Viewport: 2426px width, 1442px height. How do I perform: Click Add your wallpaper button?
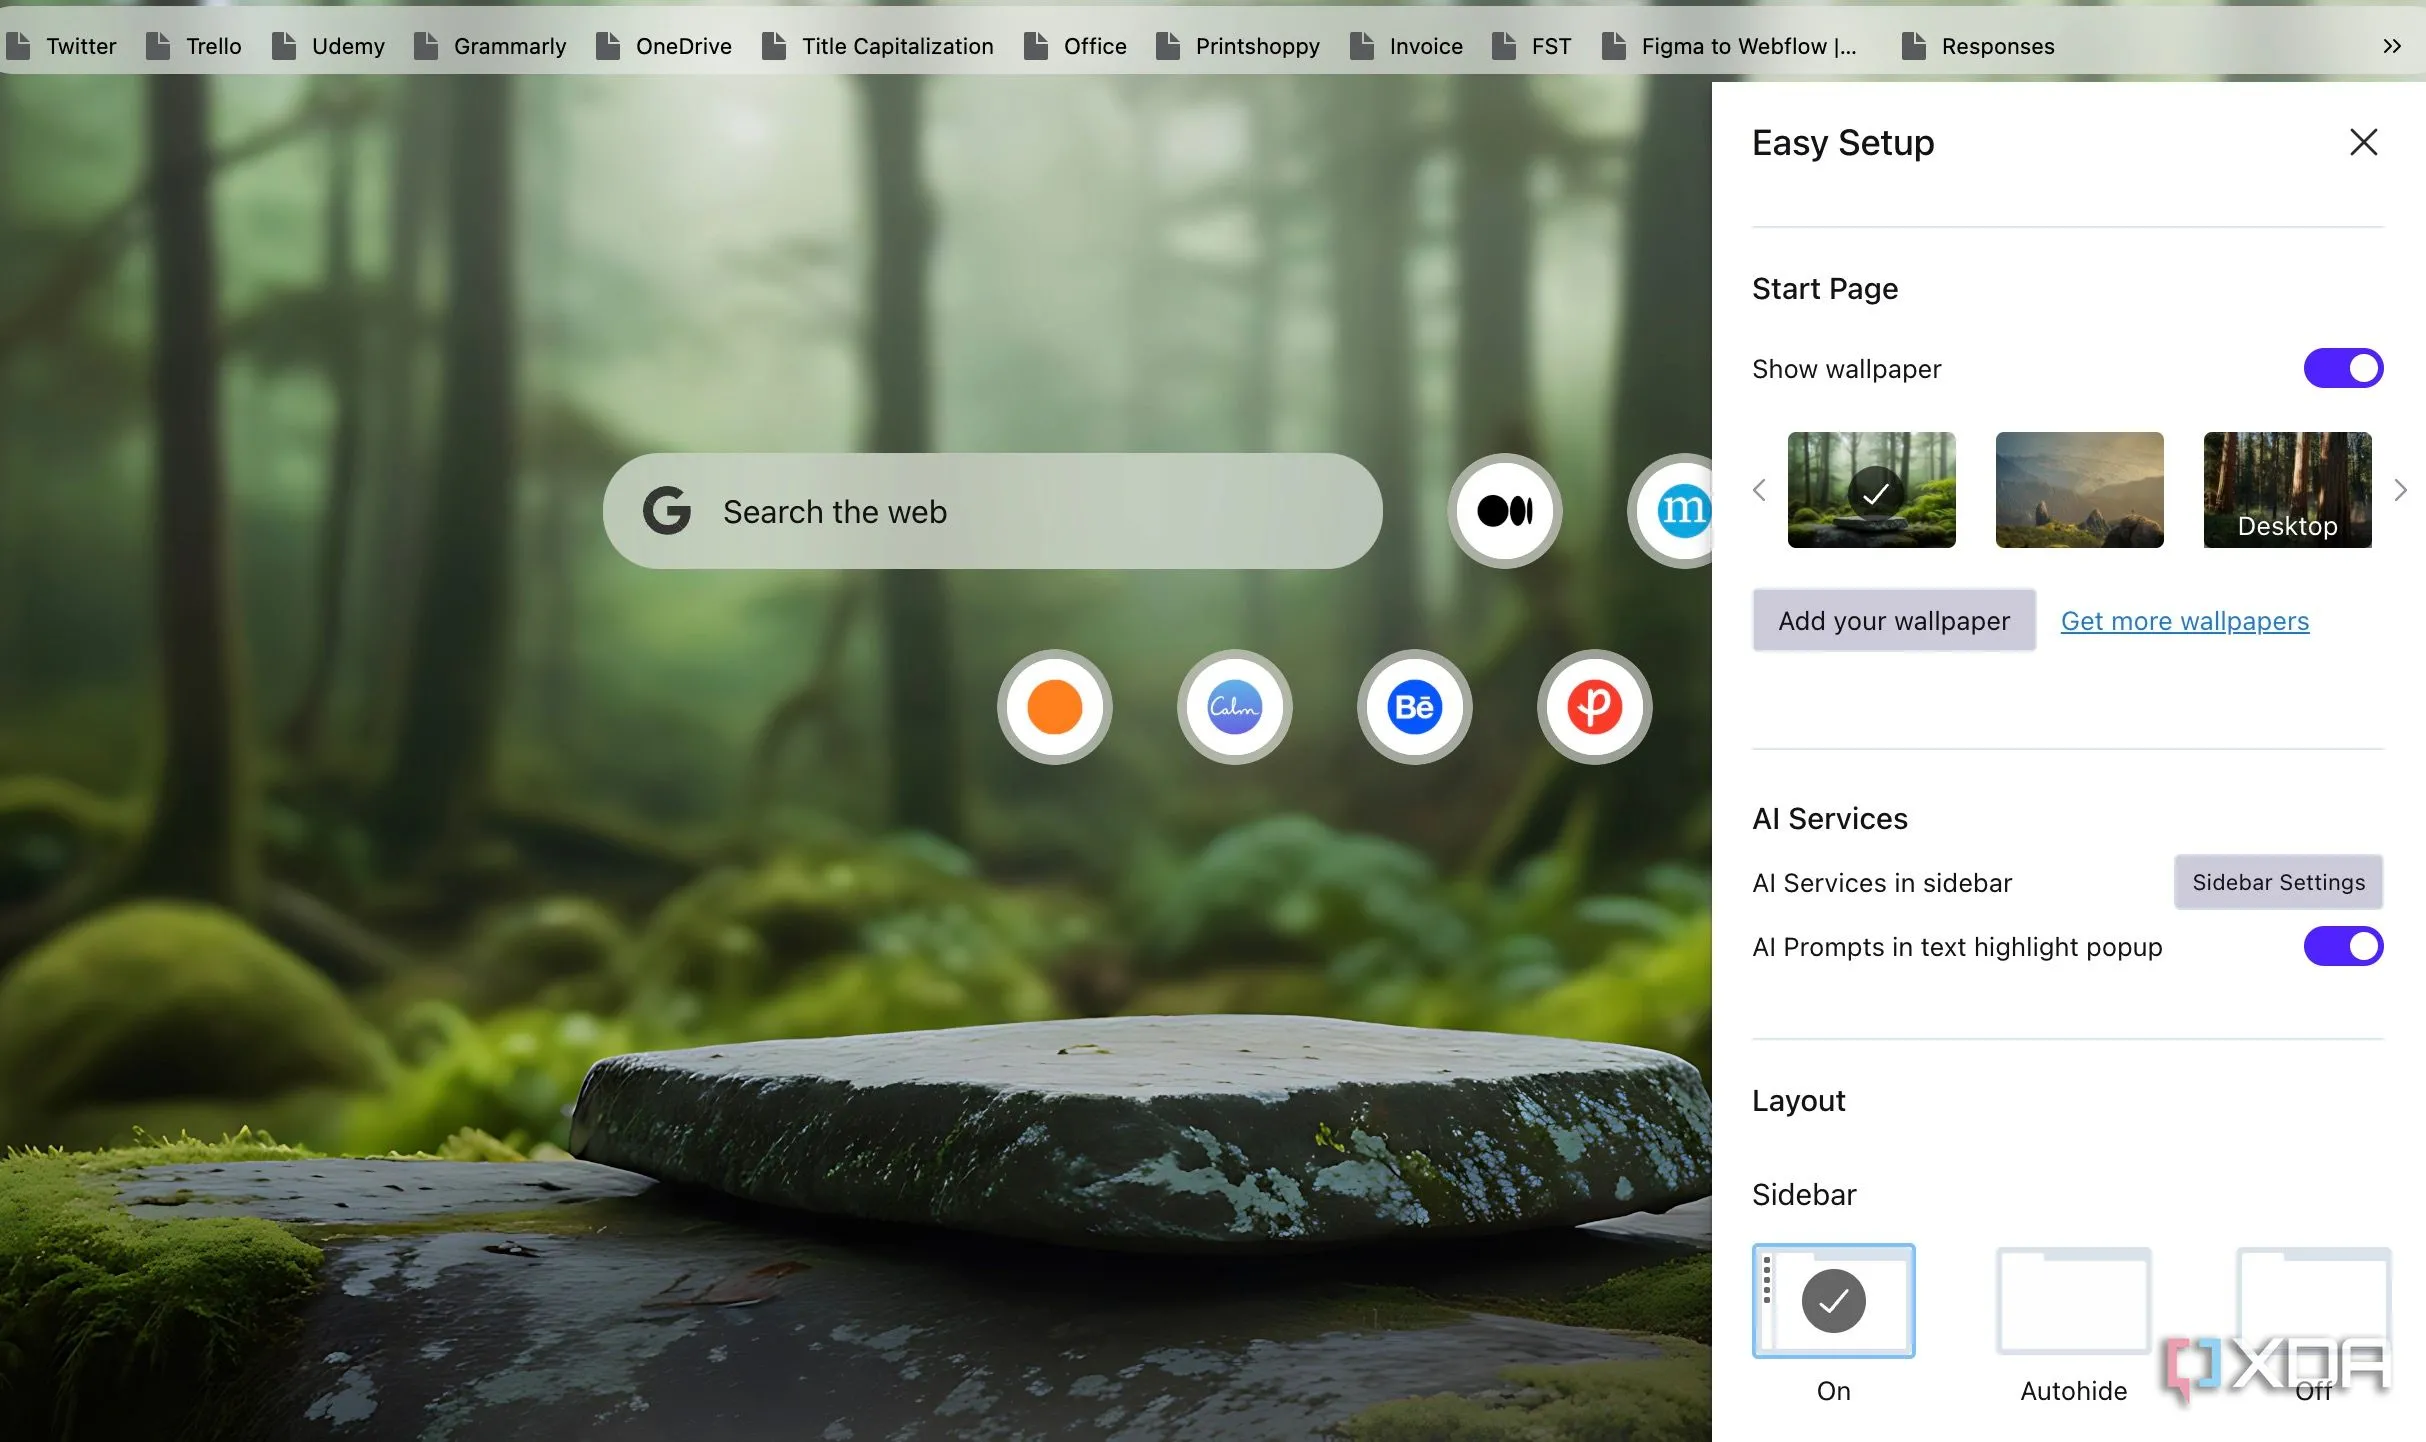tap(1893, 621)
